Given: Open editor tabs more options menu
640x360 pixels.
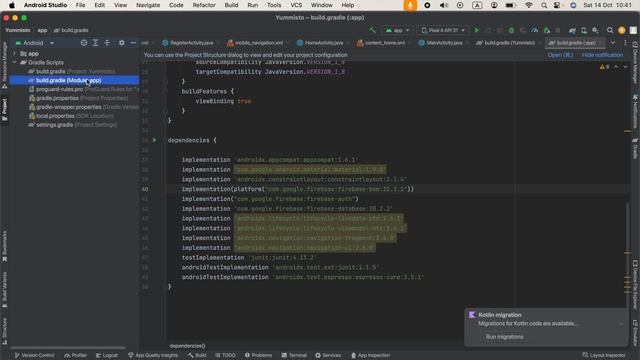Looking at the screenshot, I should (x=625, y=42).
